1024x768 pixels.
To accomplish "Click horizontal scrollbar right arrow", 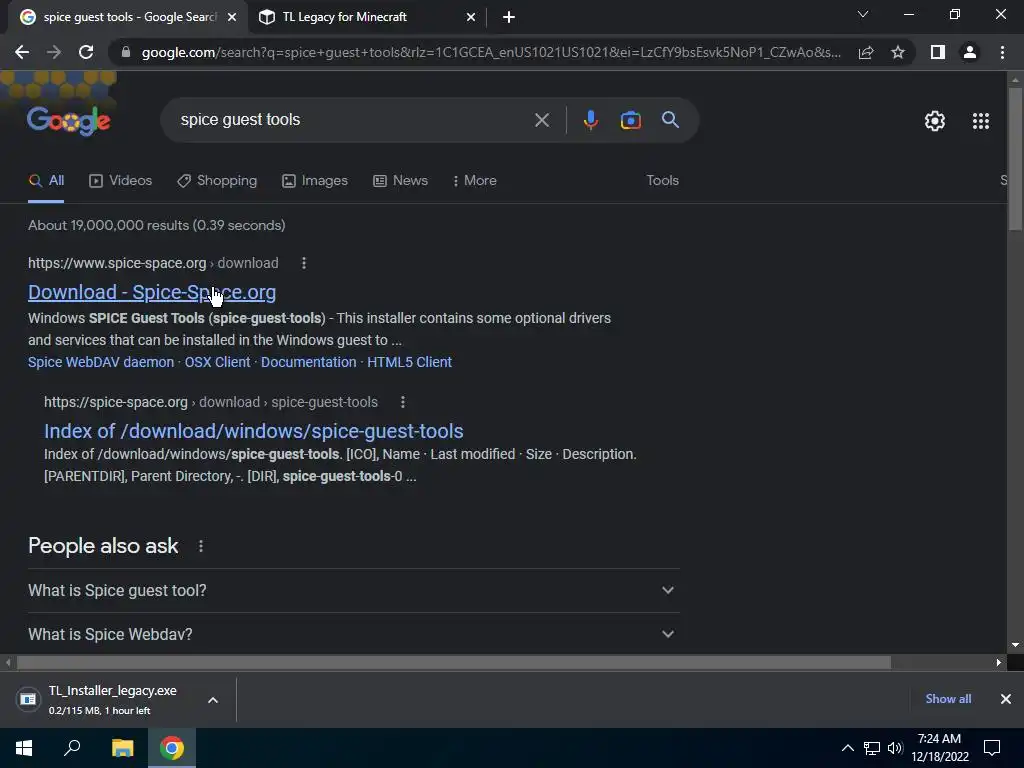I will coord(999,663).
